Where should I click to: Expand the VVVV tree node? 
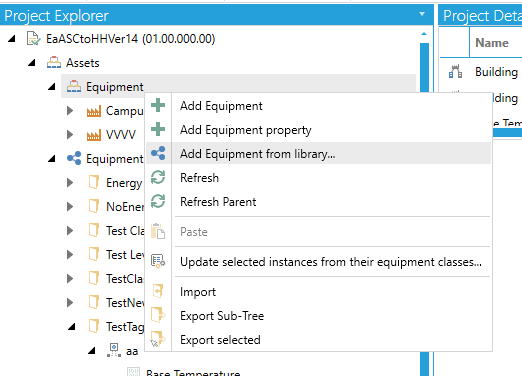point(70,135)
